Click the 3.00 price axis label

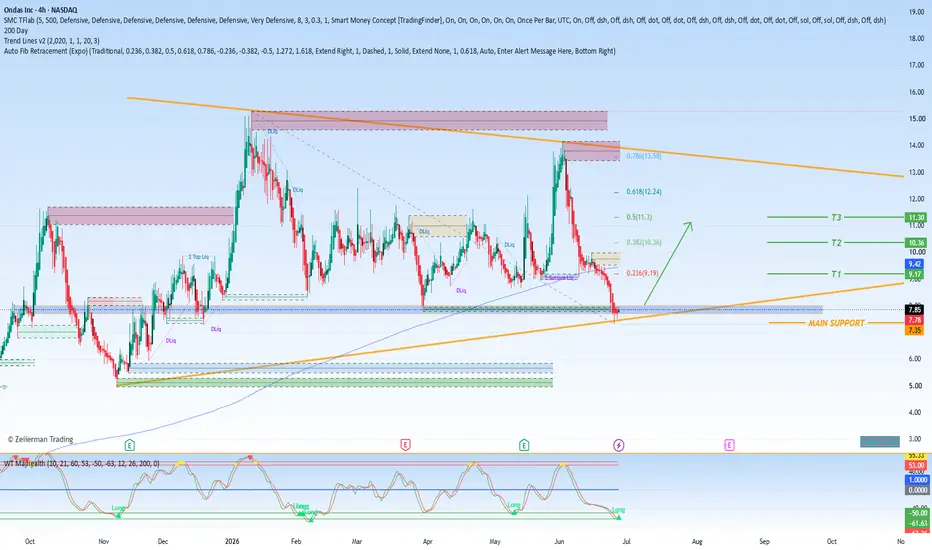(917, 439)
